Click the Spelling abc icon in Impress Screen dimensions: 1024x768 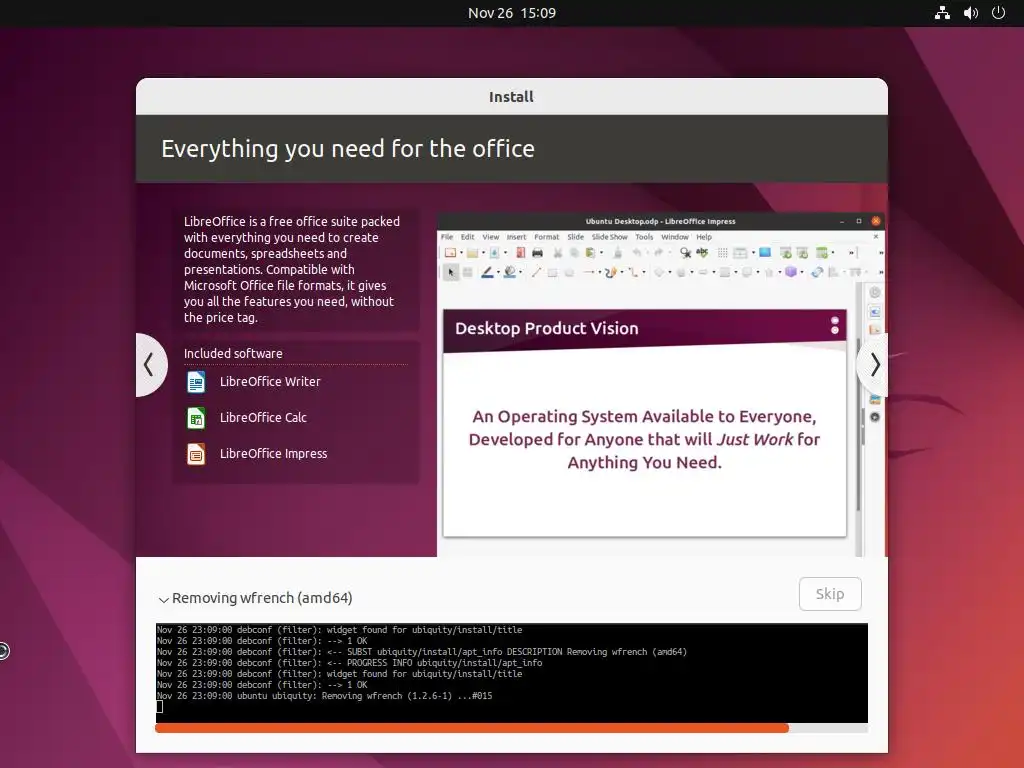pyautogui.click(x=702, y=252)
